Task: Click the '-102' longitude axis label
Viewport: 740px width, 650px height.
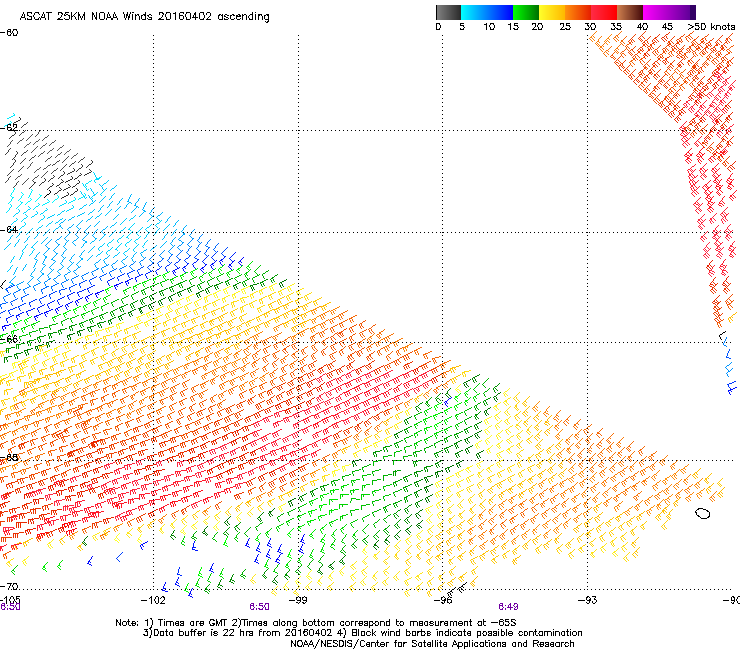Action: click(x=153, y=600)
